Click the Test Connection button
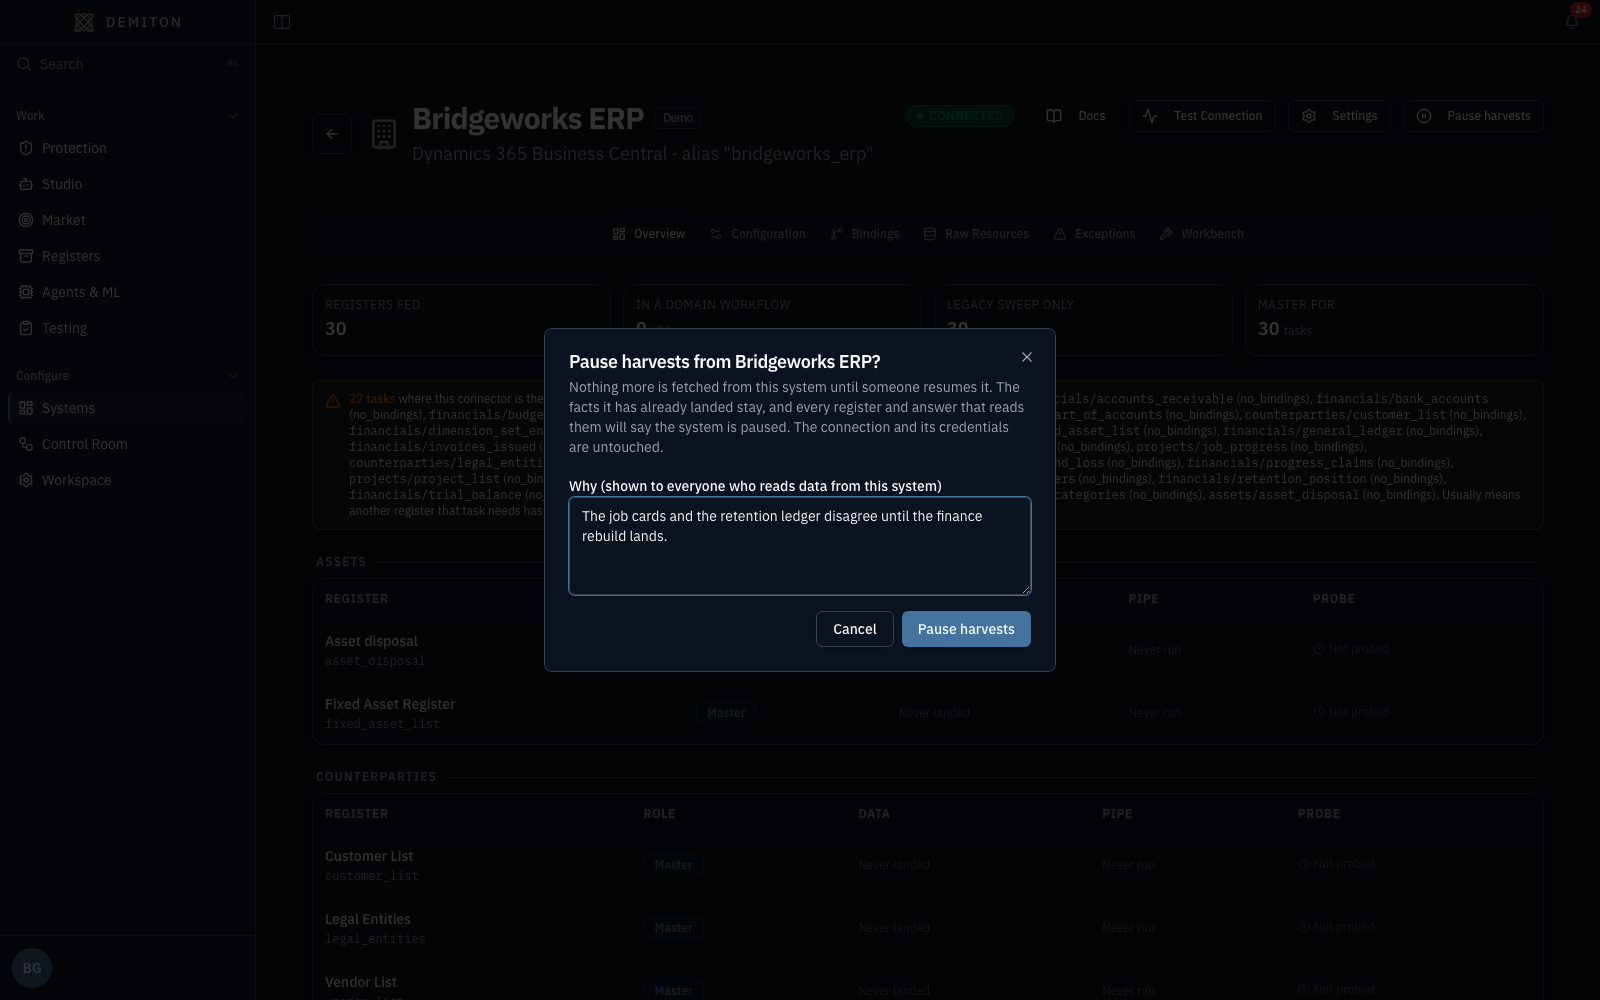The image size is (1600, 1000). [x=1202, y=116]
